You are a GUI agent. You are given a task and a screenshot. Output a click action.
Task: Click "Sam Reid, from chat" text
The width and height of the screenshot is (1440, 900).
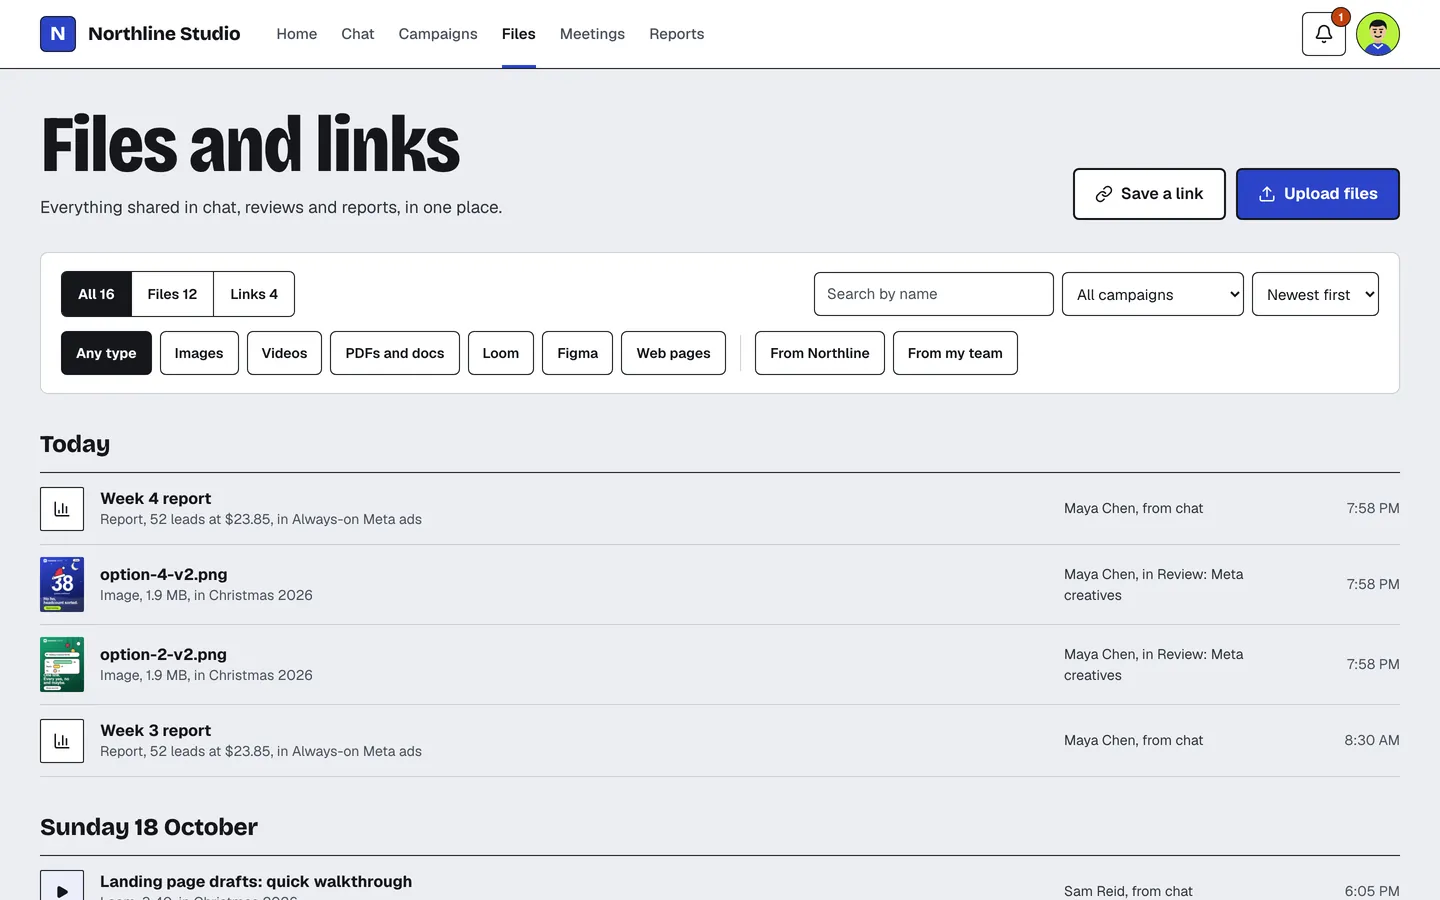(x=1128, y=891)
